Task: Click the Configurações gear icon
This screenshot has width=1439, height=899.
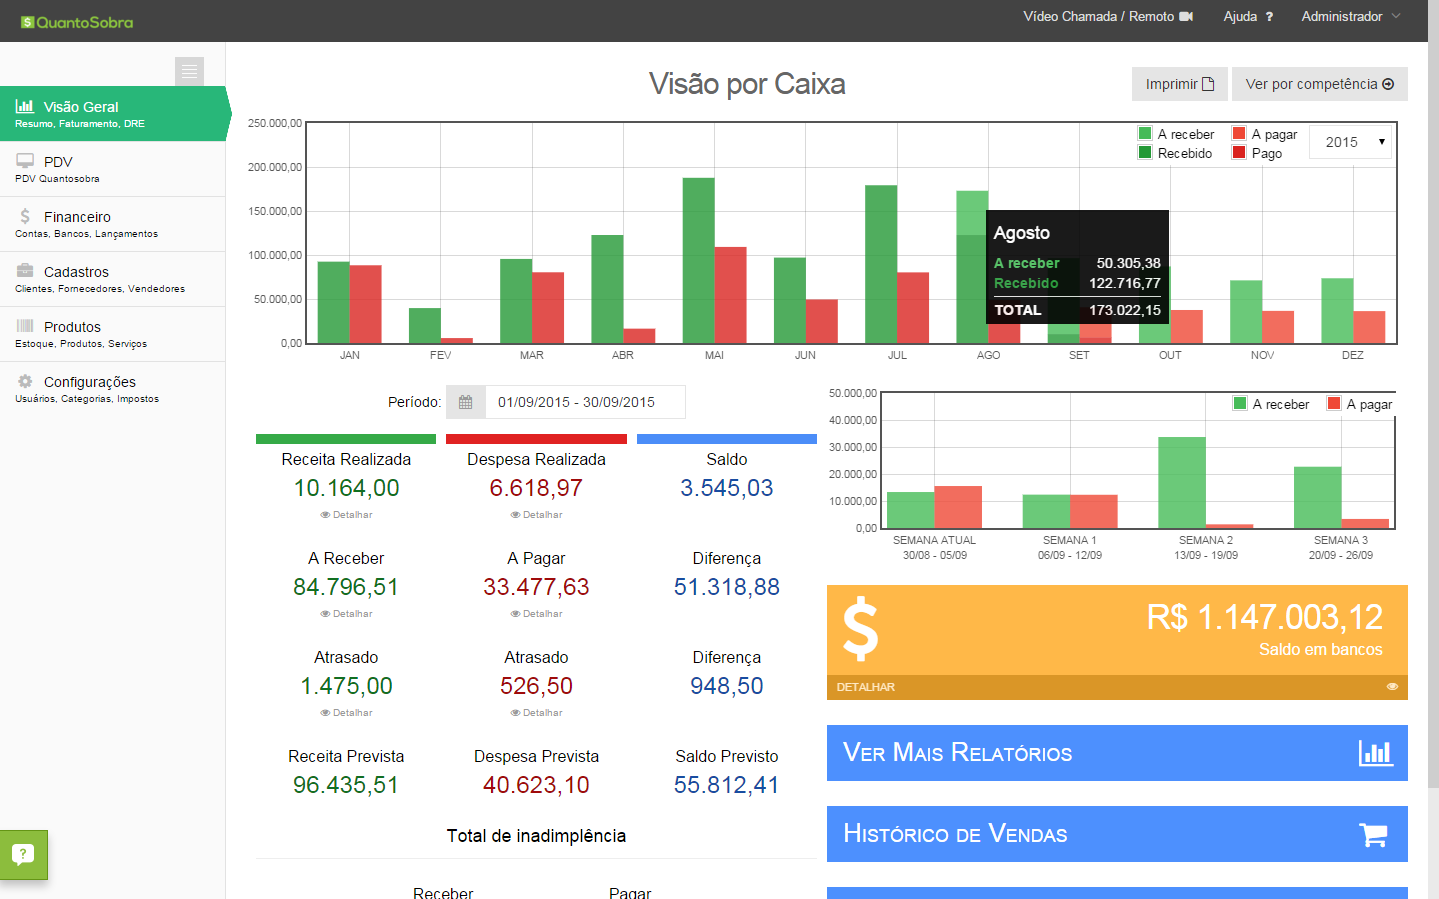Action: coord(25,381)
